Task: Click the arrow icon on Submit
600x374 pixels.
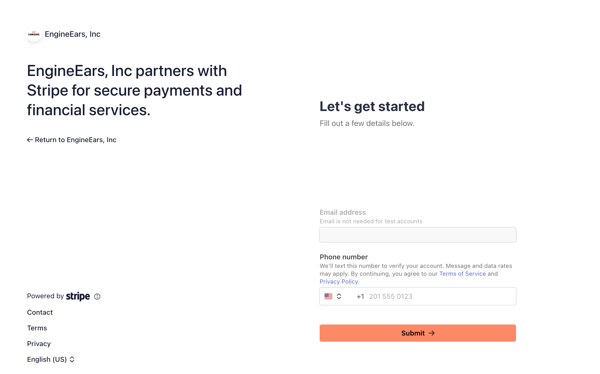Action: click(432, 333)
